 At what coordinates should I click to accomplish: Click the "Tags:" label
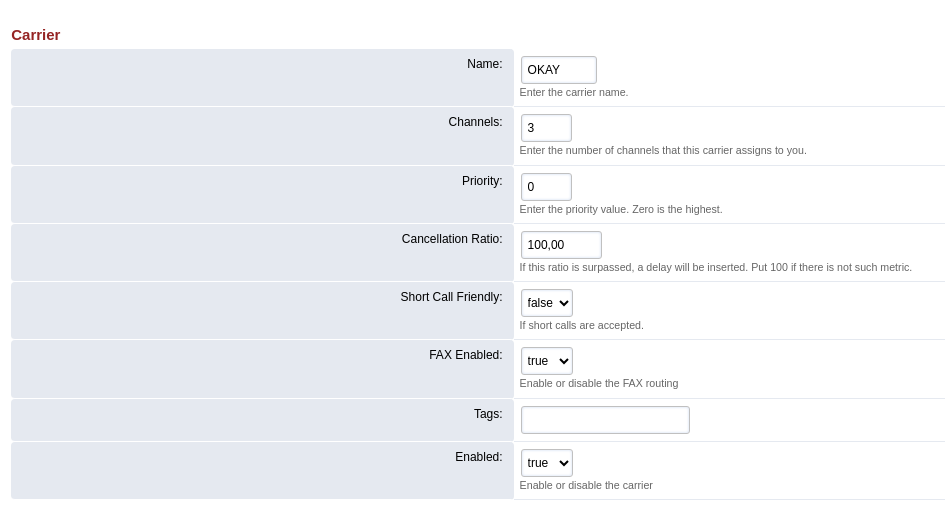point(488,414)
